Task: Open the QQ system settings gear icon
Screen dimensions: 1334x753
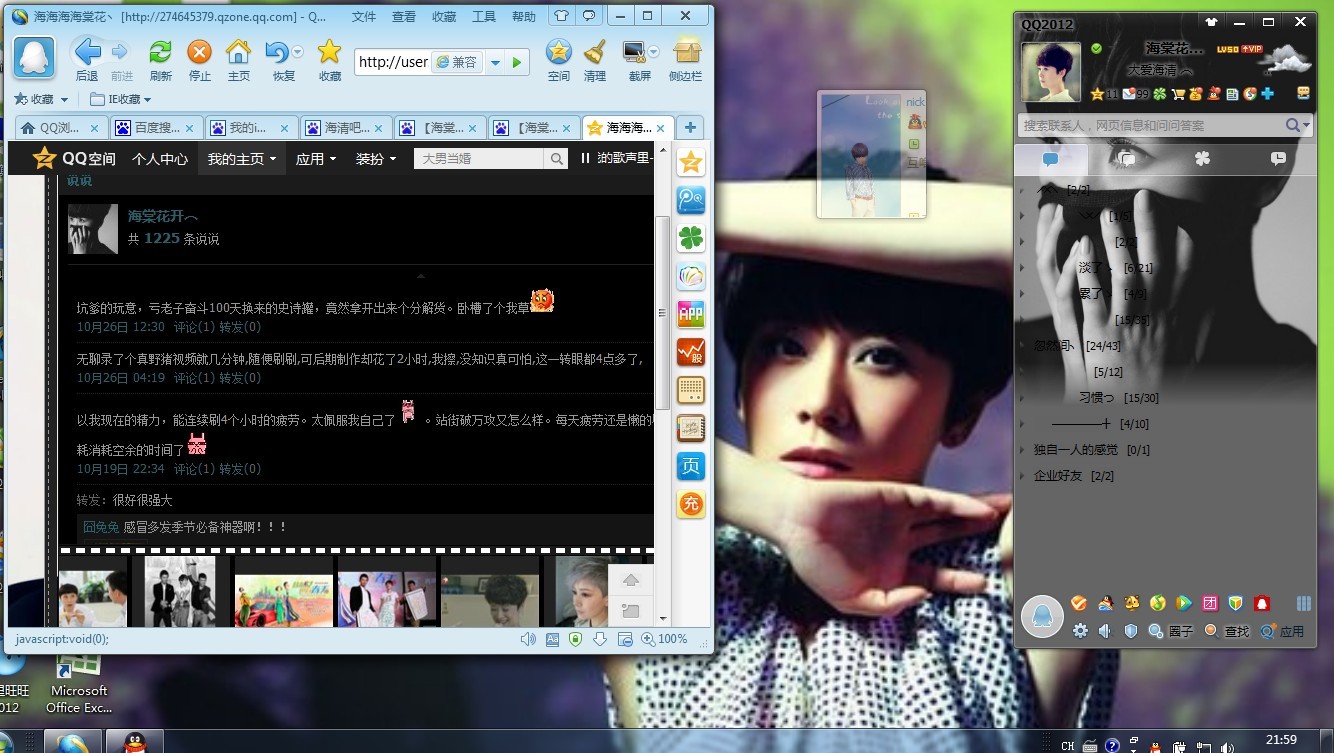Action: (x=1080, y=631)
